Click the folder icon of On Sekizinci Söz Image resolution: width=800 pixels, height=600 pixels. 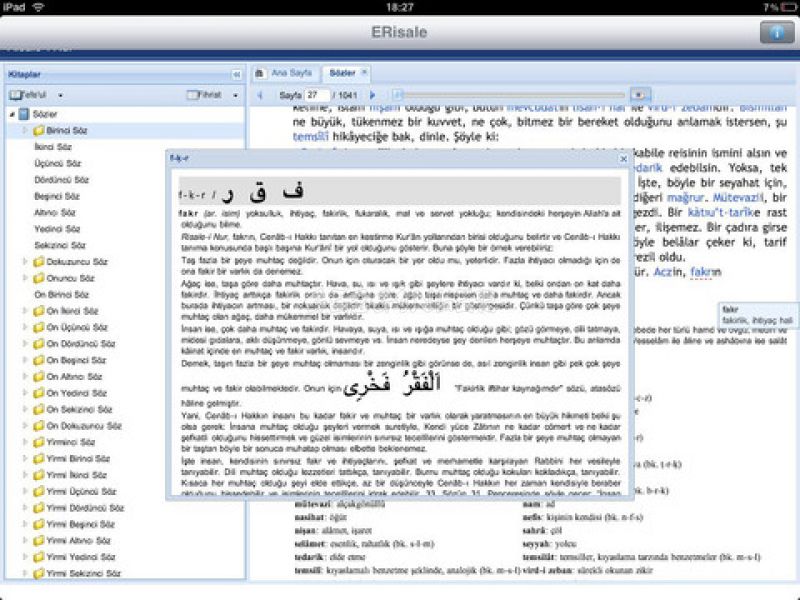(x=38, y=409)
